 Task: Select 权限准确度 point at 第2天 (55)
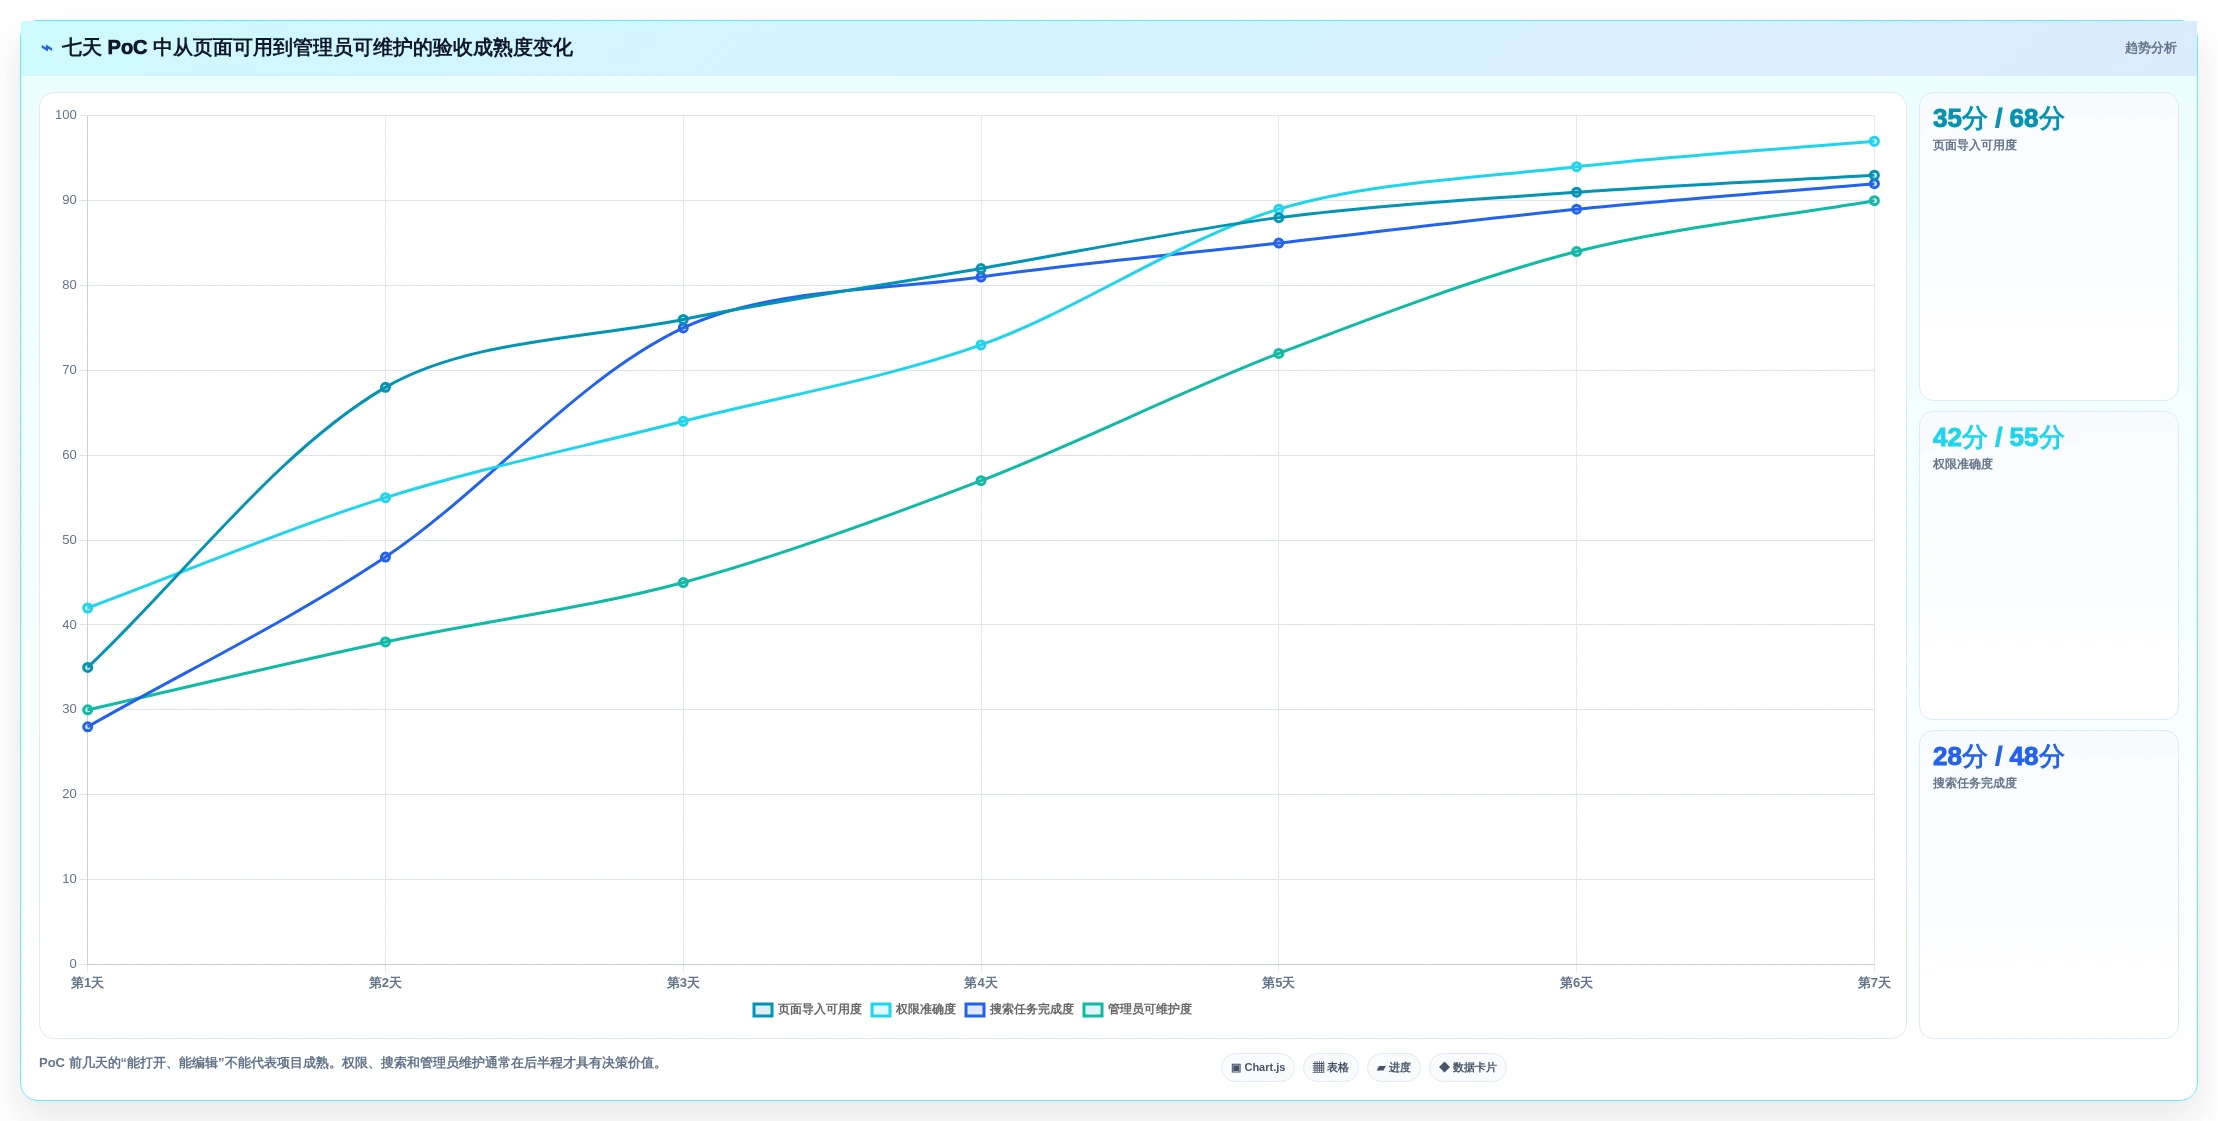pyautogui.click(x=385, y=498)
